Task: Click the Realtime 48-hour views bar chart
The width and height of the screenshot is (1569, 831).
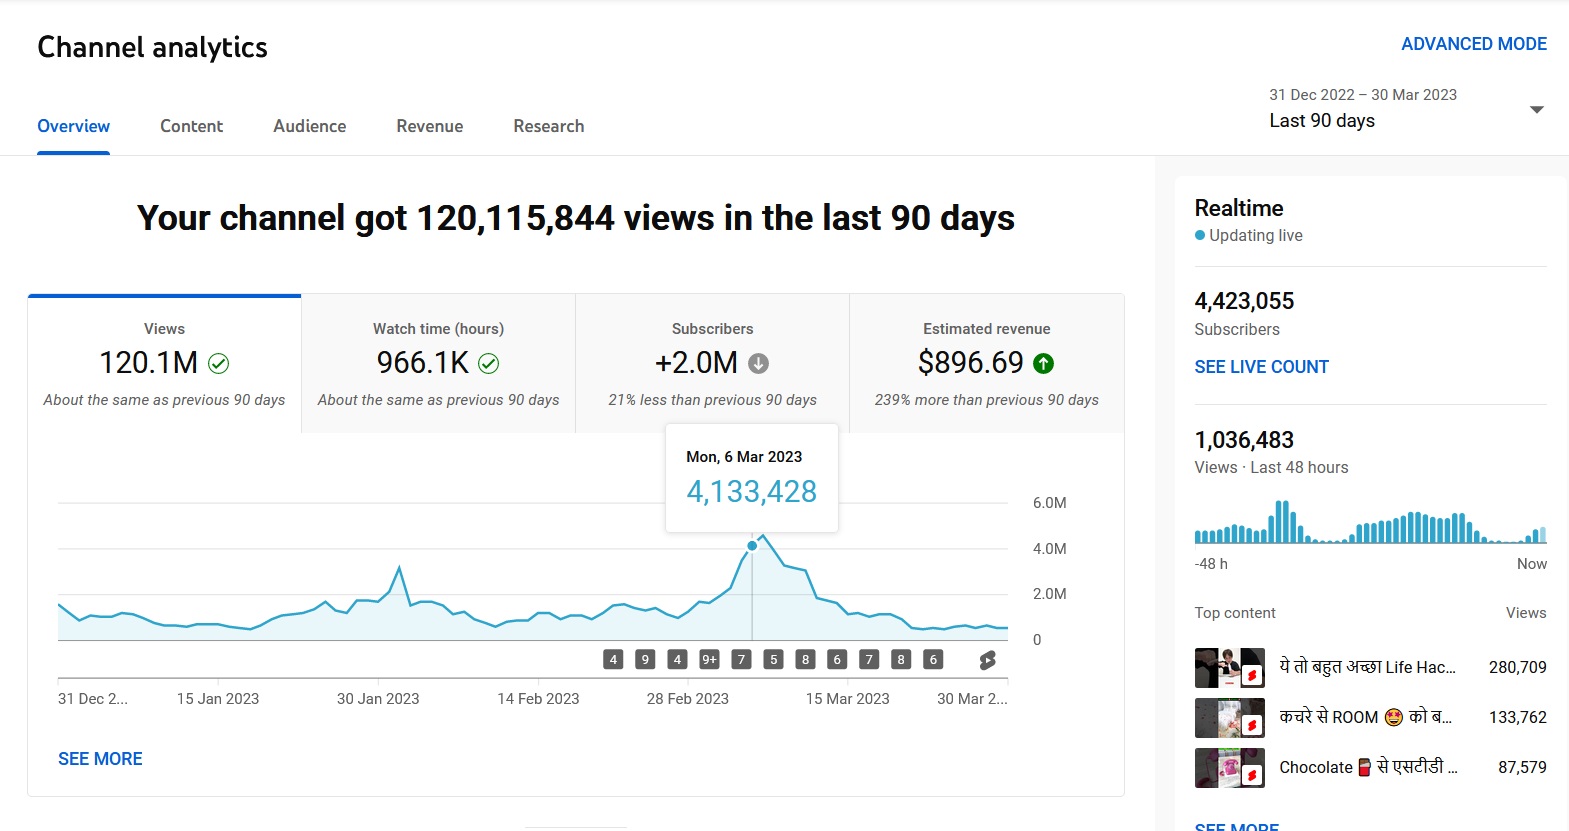Action: [1370, 522]
